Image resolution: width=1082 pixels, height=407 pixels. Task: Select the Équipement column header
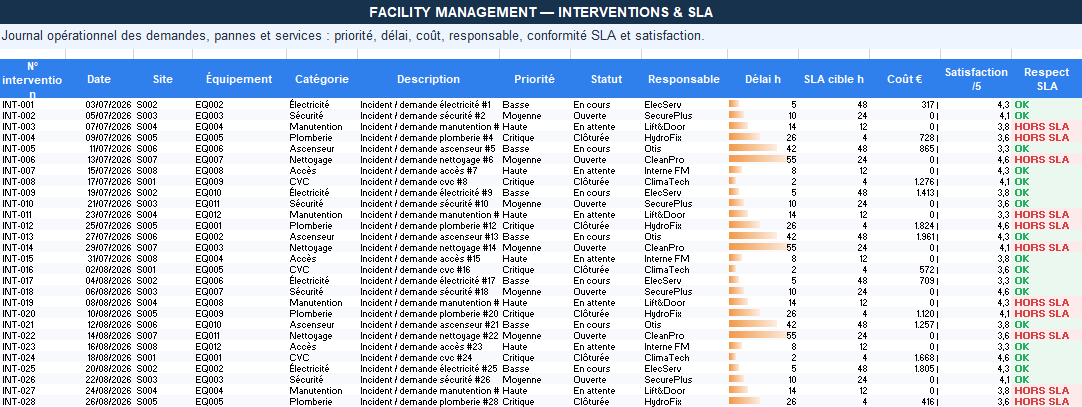[239, 79]
